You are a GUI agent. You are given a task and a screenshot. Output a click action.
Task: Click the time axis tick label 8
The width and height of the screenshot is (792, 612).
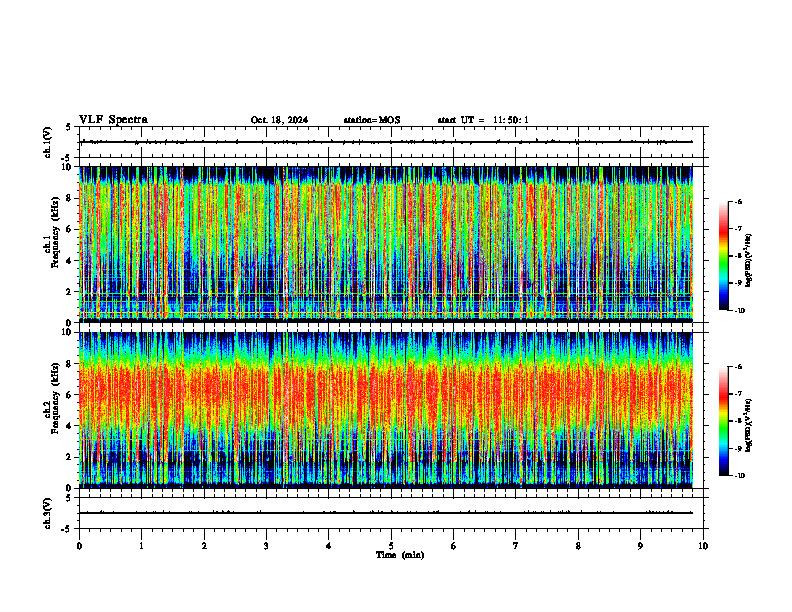(x=578, y=546)
